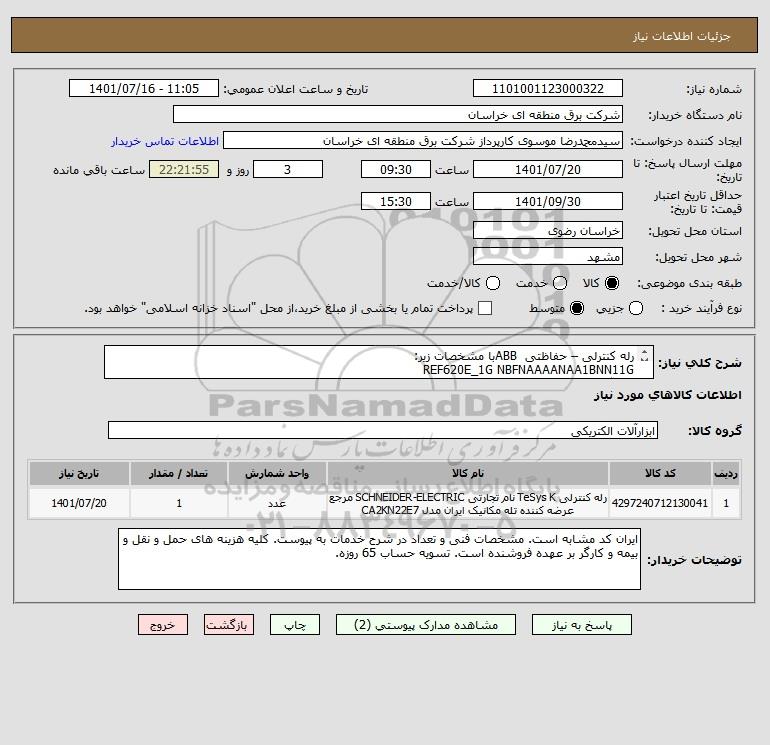770x745 pixels.
Task: Open buyer contact info link اطلاعات تماس خریدار
Action: coord(165,141)
